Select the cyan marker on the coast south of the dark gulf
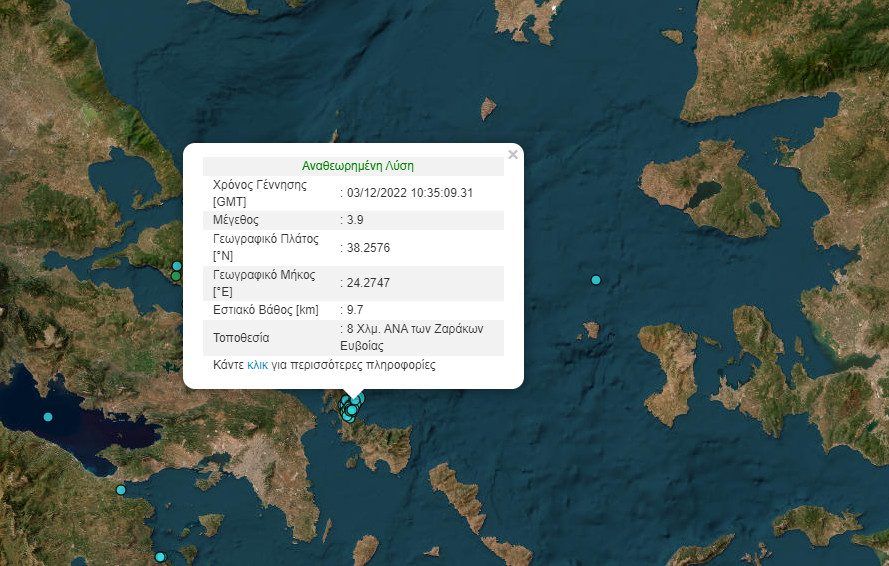Image resolution: width=889 pixels, height=566 pixels. [x=121, y=490]
